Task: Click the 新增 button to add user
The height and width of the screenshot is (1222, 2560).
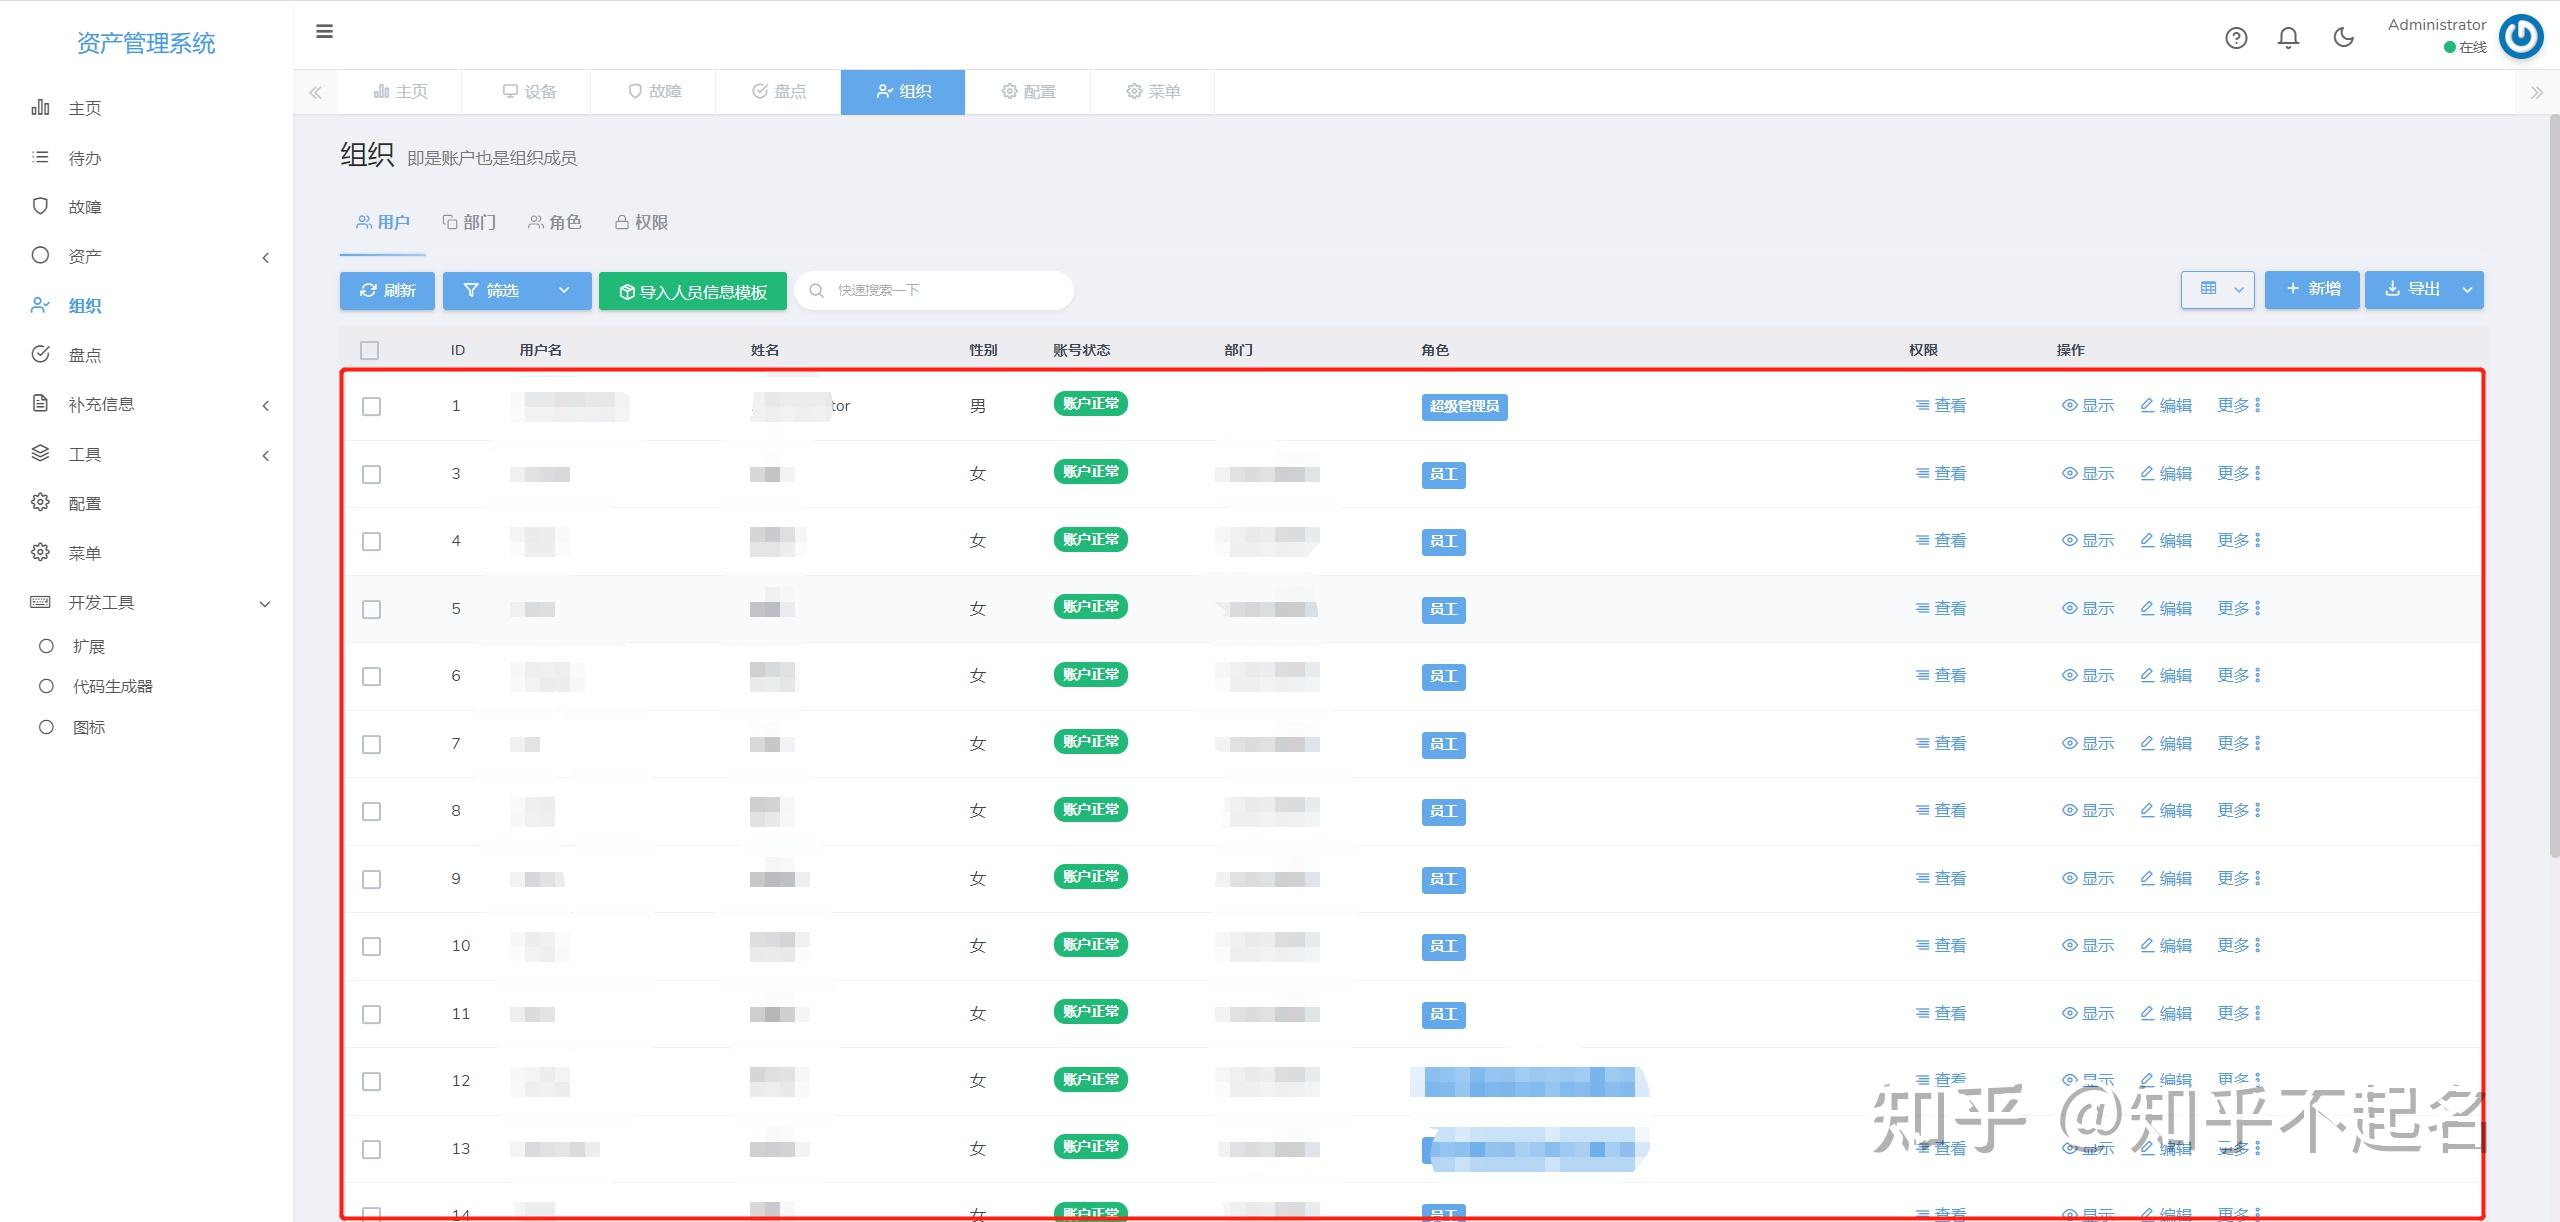Action: pos(2313,289)
